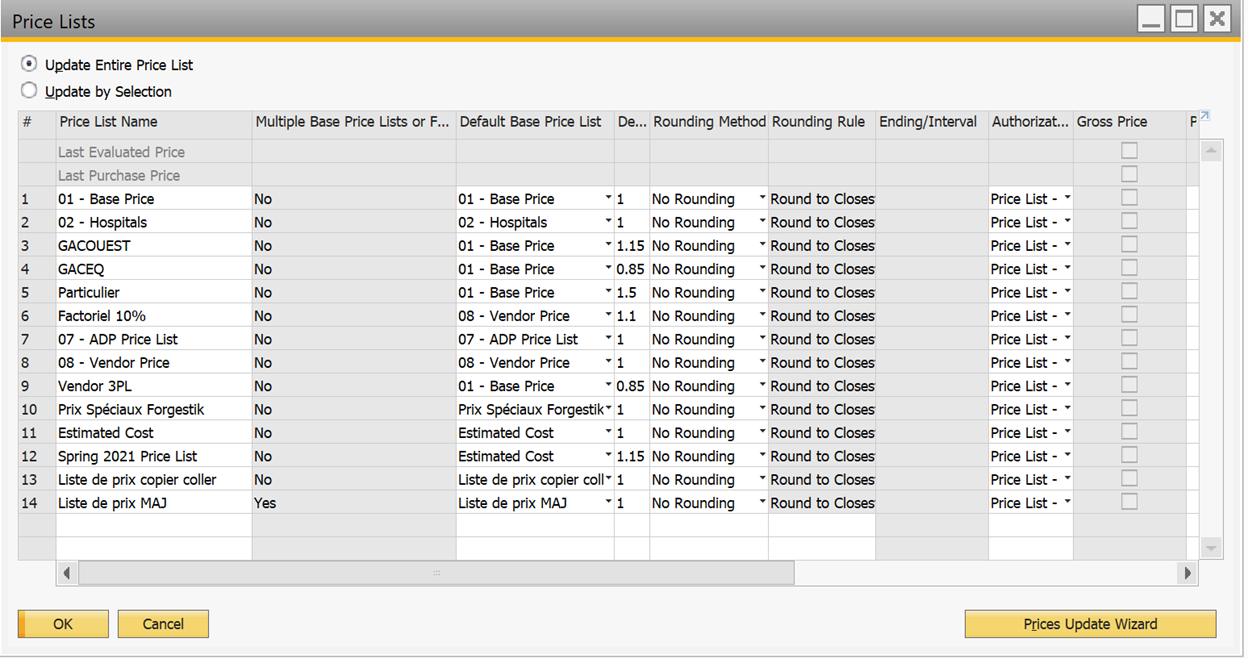1248x659 pixels.
Task: Choose the Update by Selection radio button
Action: 30,91
